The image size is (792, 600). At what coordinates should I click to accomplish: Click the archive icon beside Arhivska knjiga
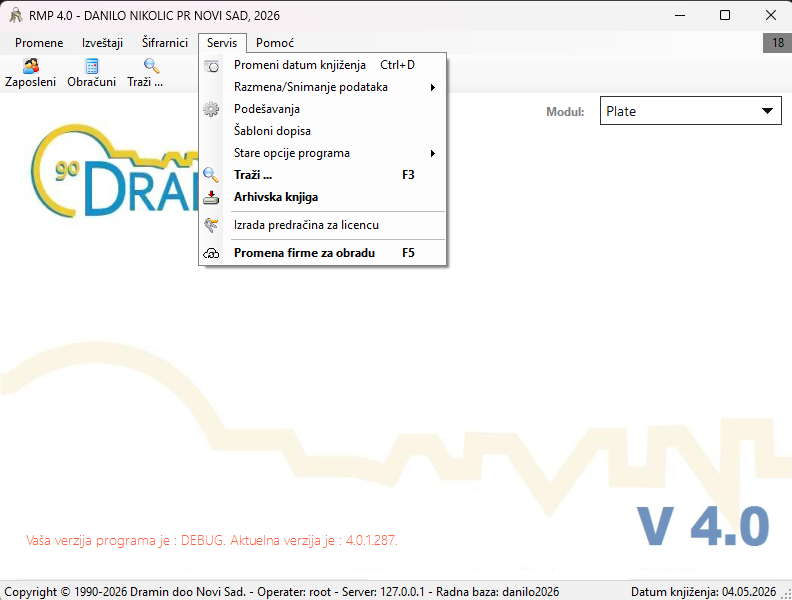(211, 197)
